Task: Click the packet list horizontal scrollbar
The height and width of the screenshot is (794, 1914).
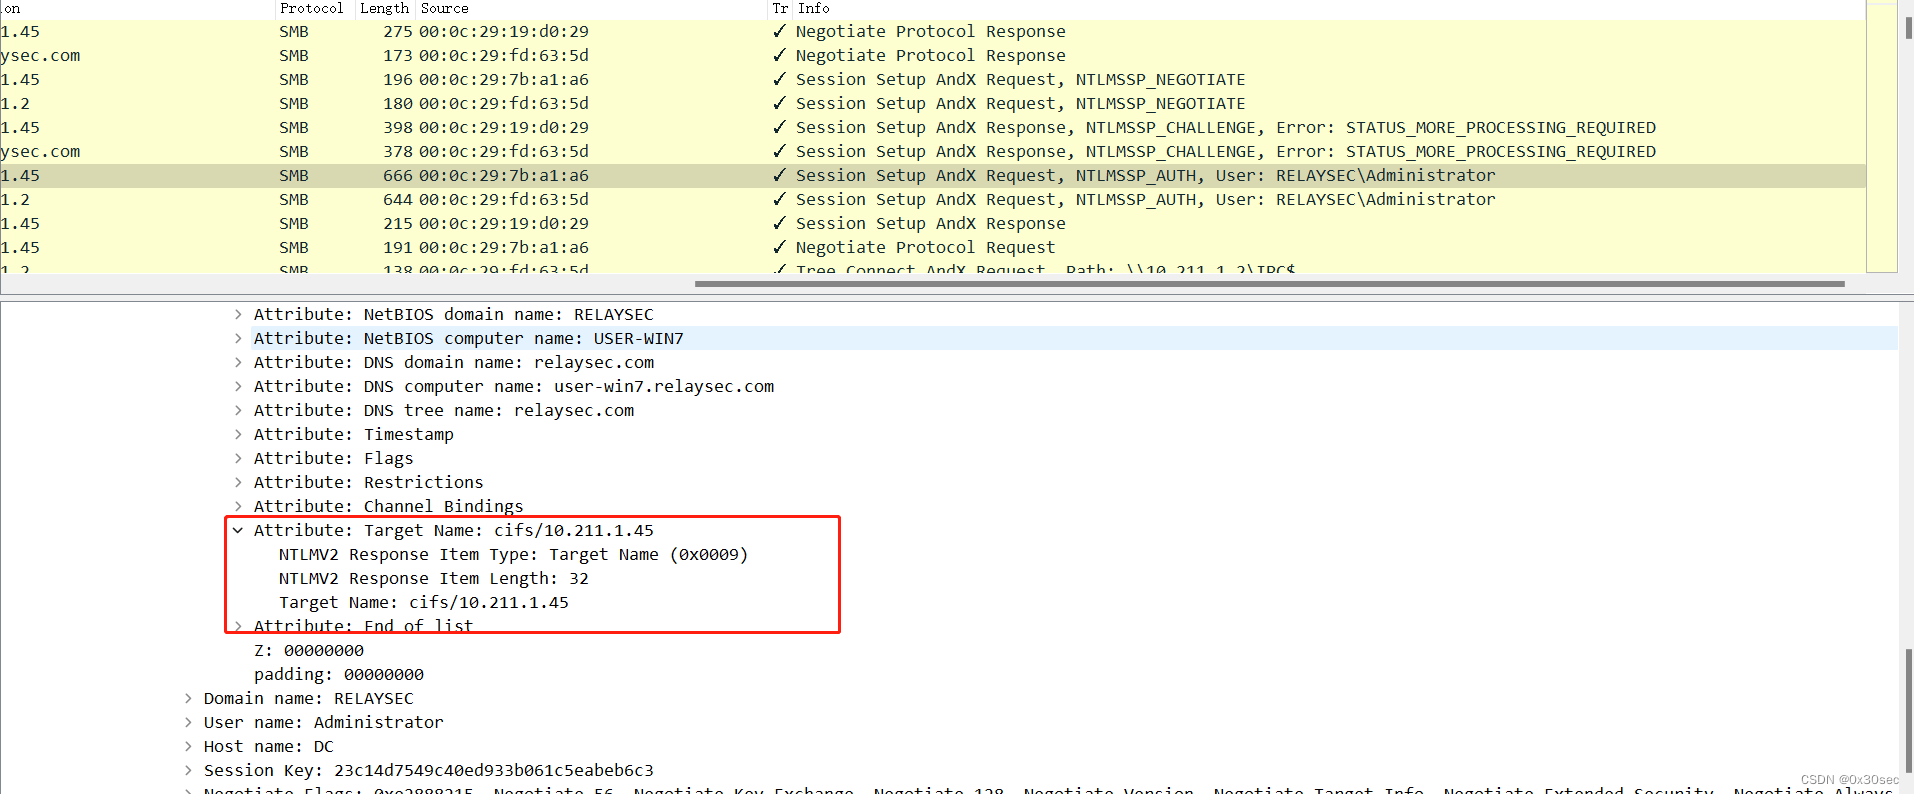Action: coord(1269,284)
